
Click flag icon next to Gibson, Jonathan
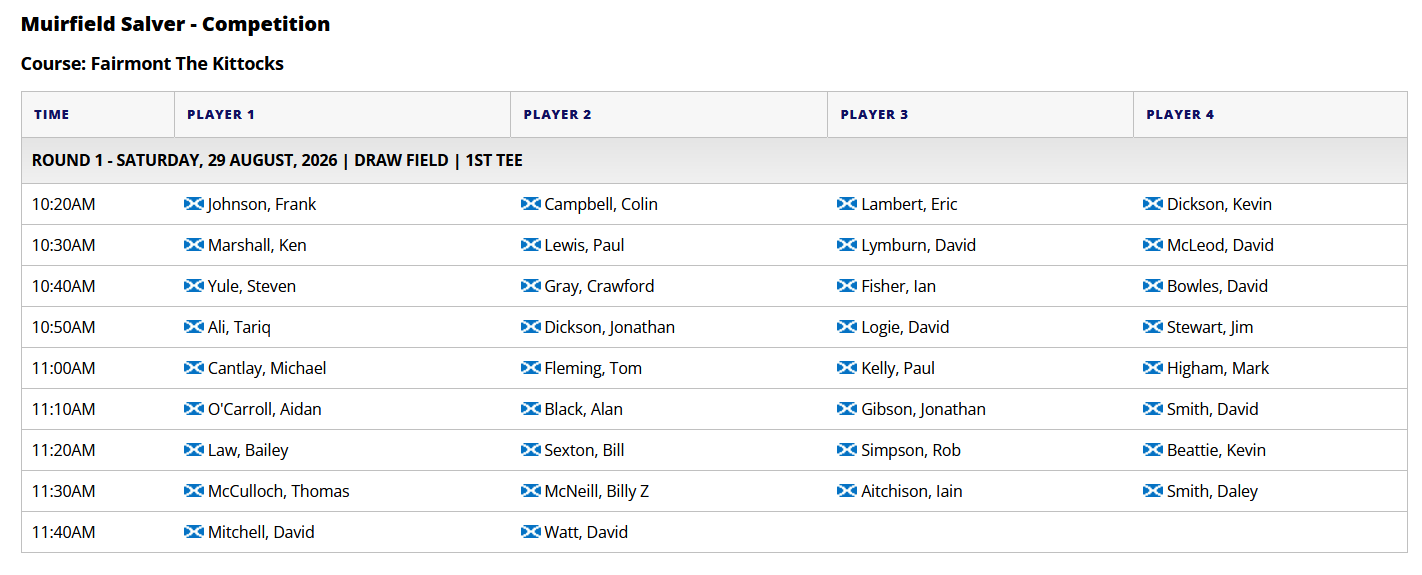click(x=847, y=409)
